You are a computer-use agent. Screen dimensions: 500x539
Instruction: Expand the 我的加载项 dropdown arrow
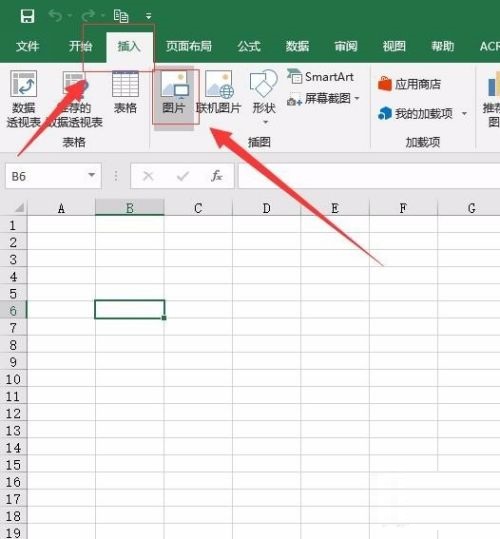pos(464,113)
